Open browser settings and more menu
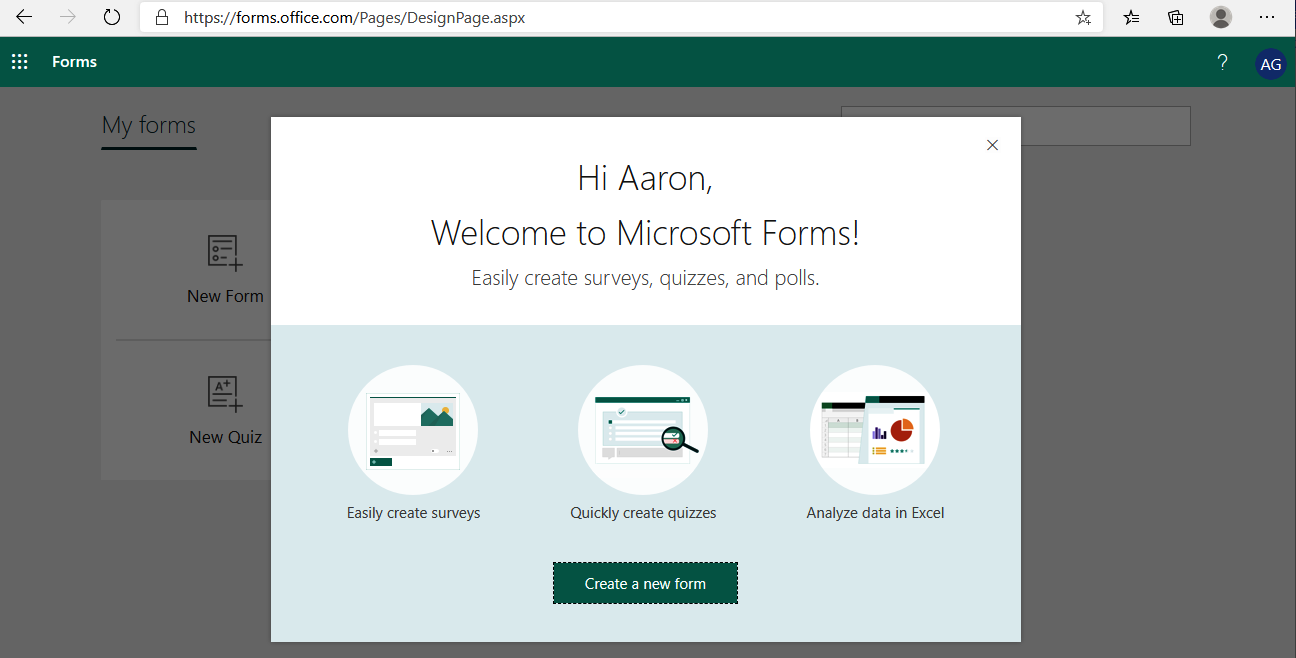This screenshot has height=658, width=1296. pos(1267,17)
